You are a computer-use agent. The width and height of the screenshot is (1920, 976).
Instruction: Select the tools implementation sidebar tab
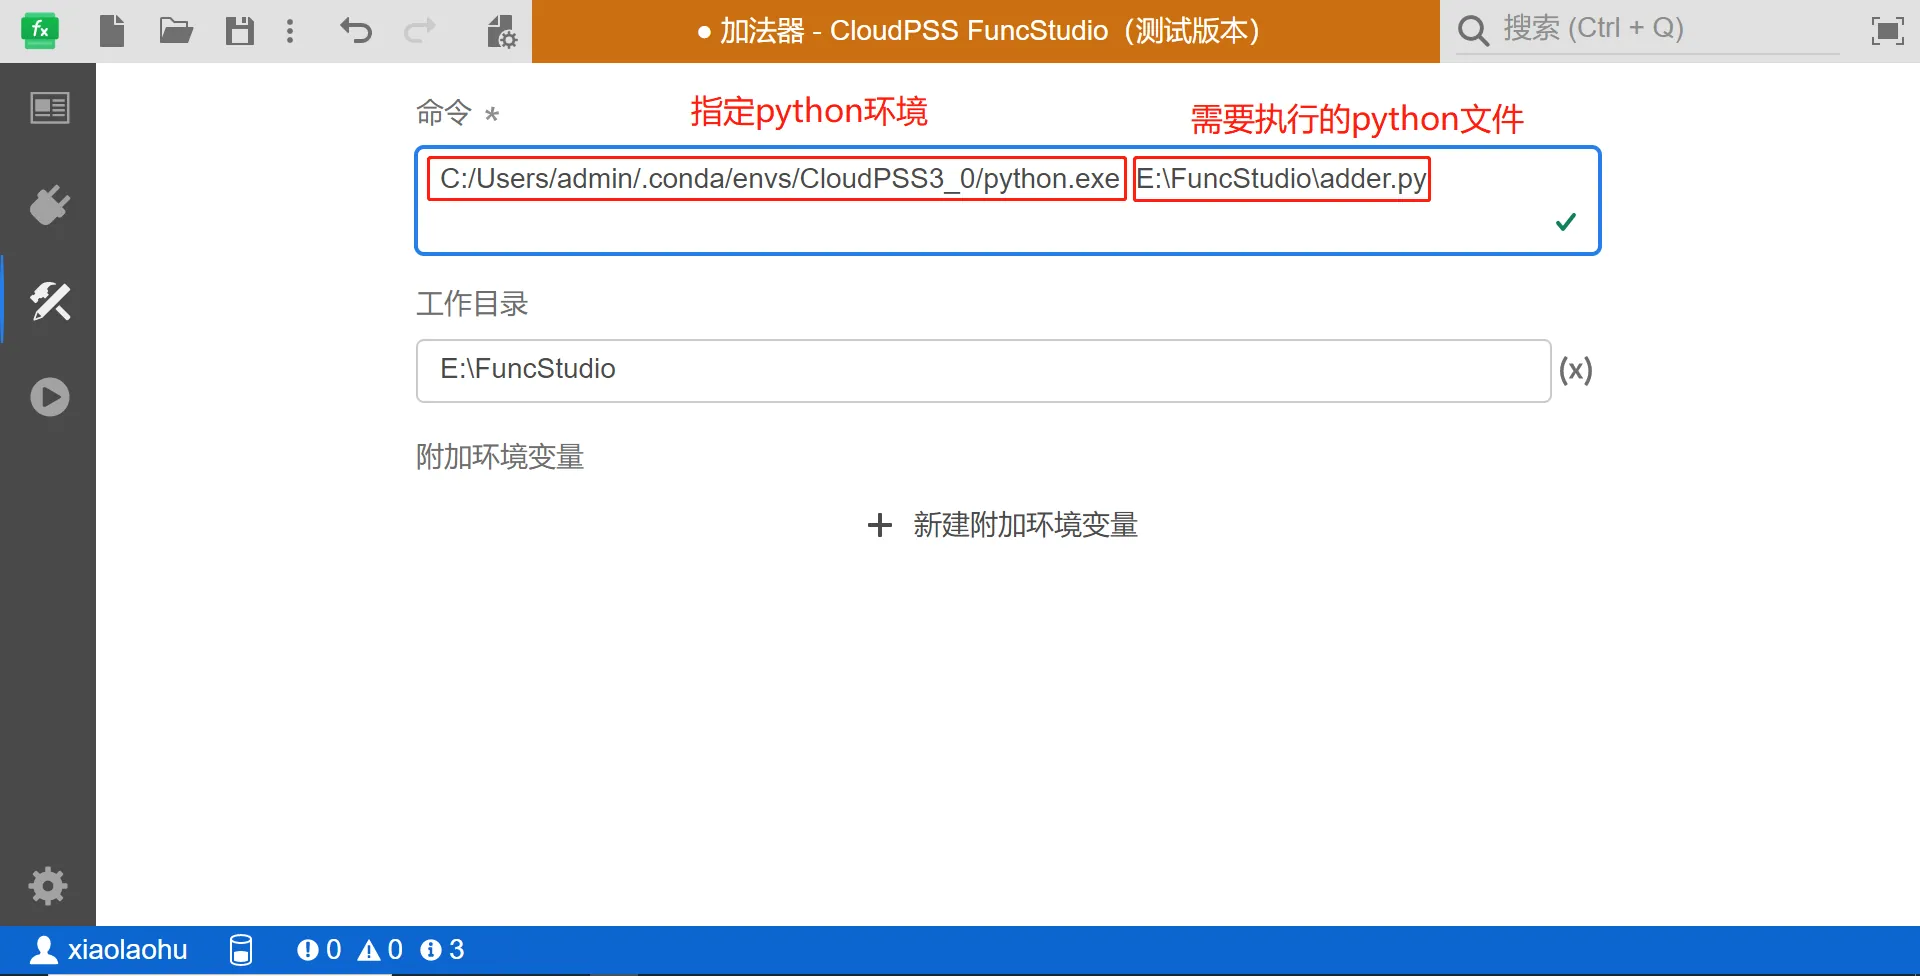(x=49, y=301)
